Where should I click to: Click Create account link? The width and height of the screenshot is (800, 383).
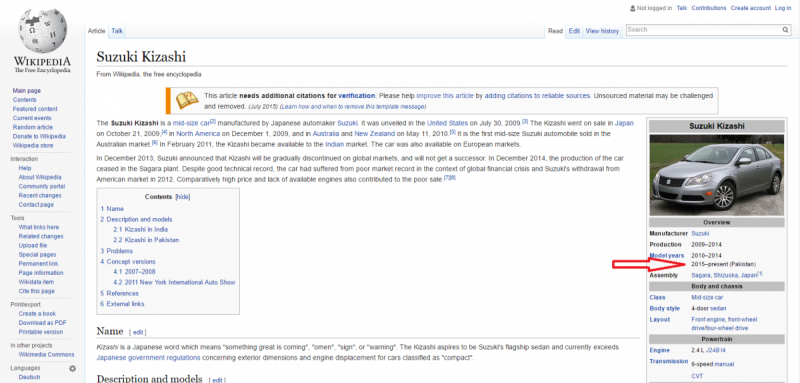pos(751,8)
